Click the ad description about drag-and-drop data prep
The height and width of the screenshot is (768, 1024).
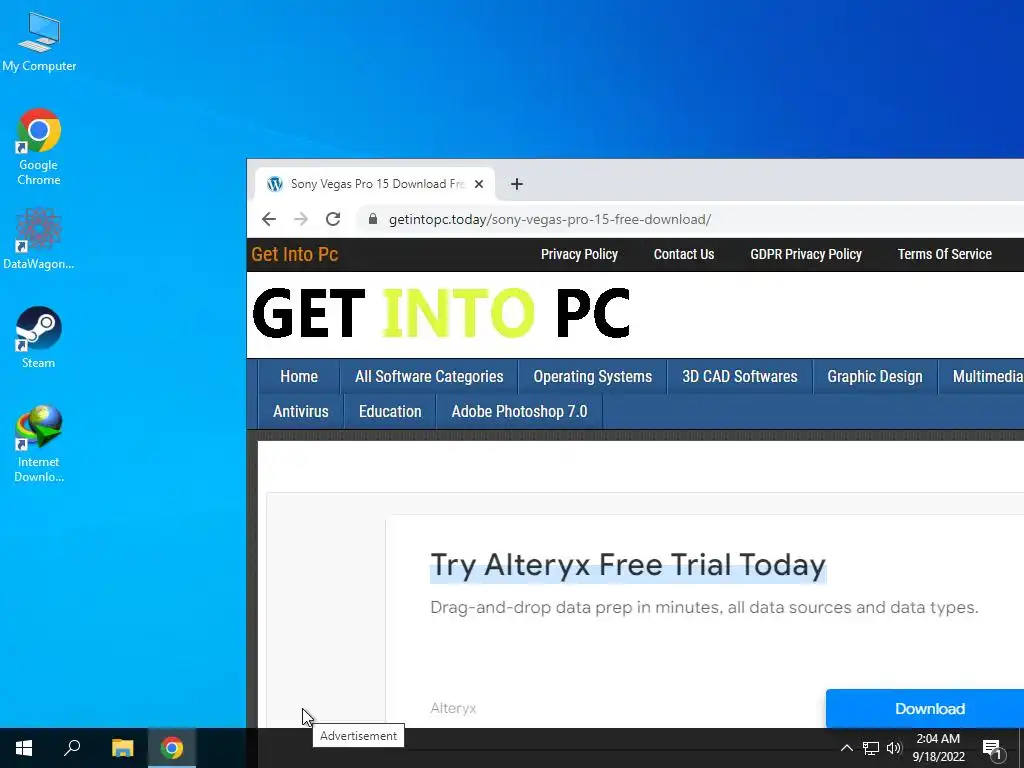coord(704,607)
